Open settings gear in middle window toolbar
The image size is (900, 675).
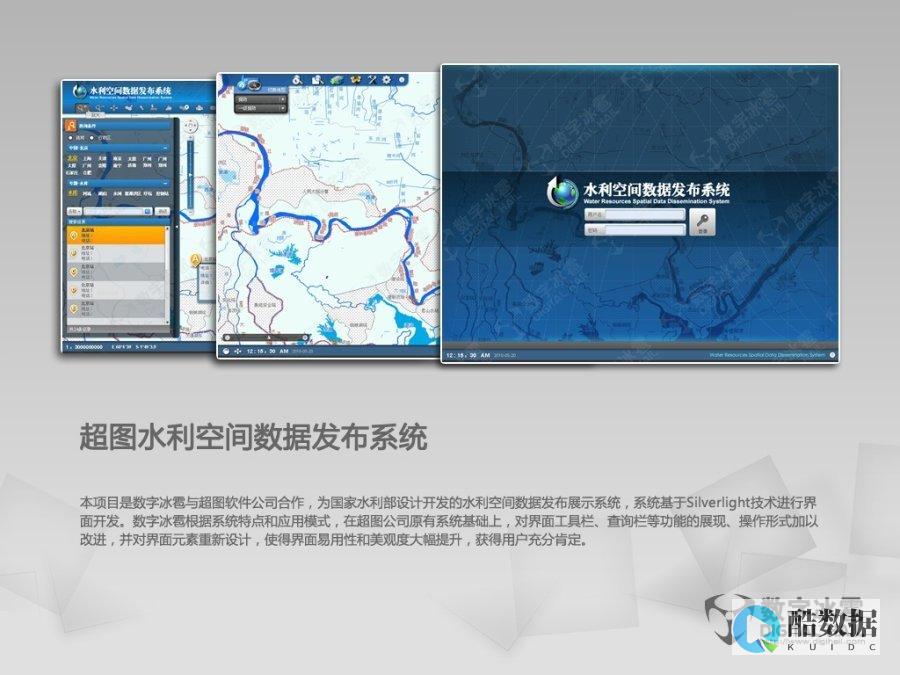pos(386,80)
